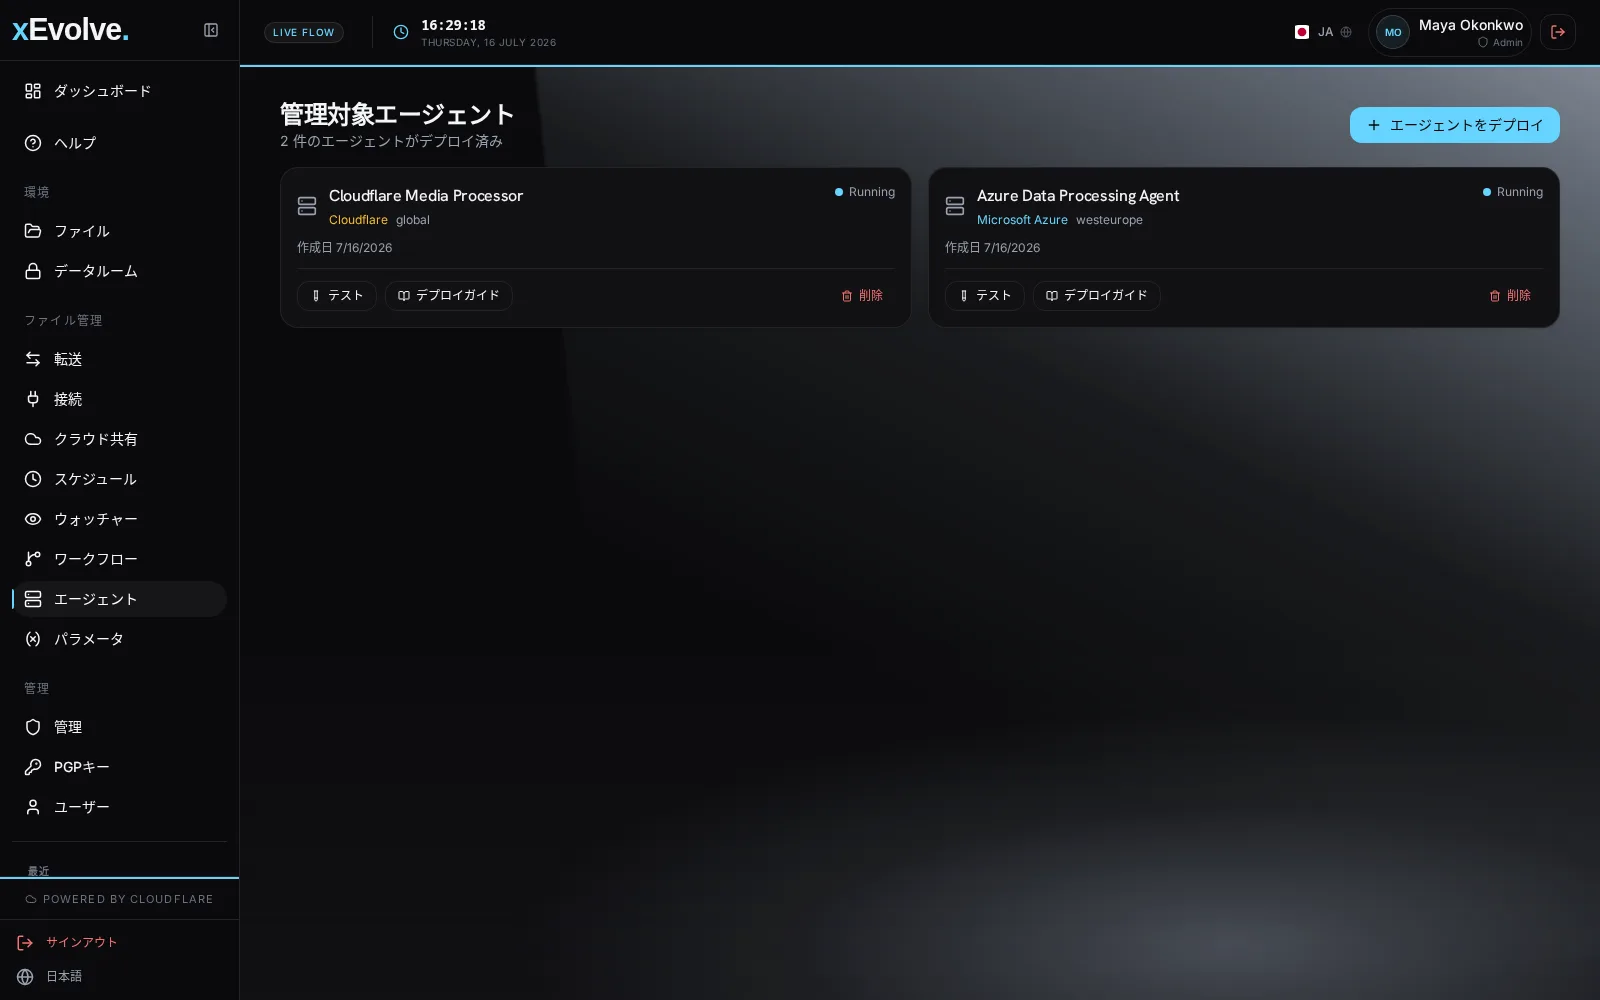The height and width of the screenshot is (1000, 1600).
Task: Click the plug icon beside 接続
Action: pyautogui.click(x=33, y=399)
